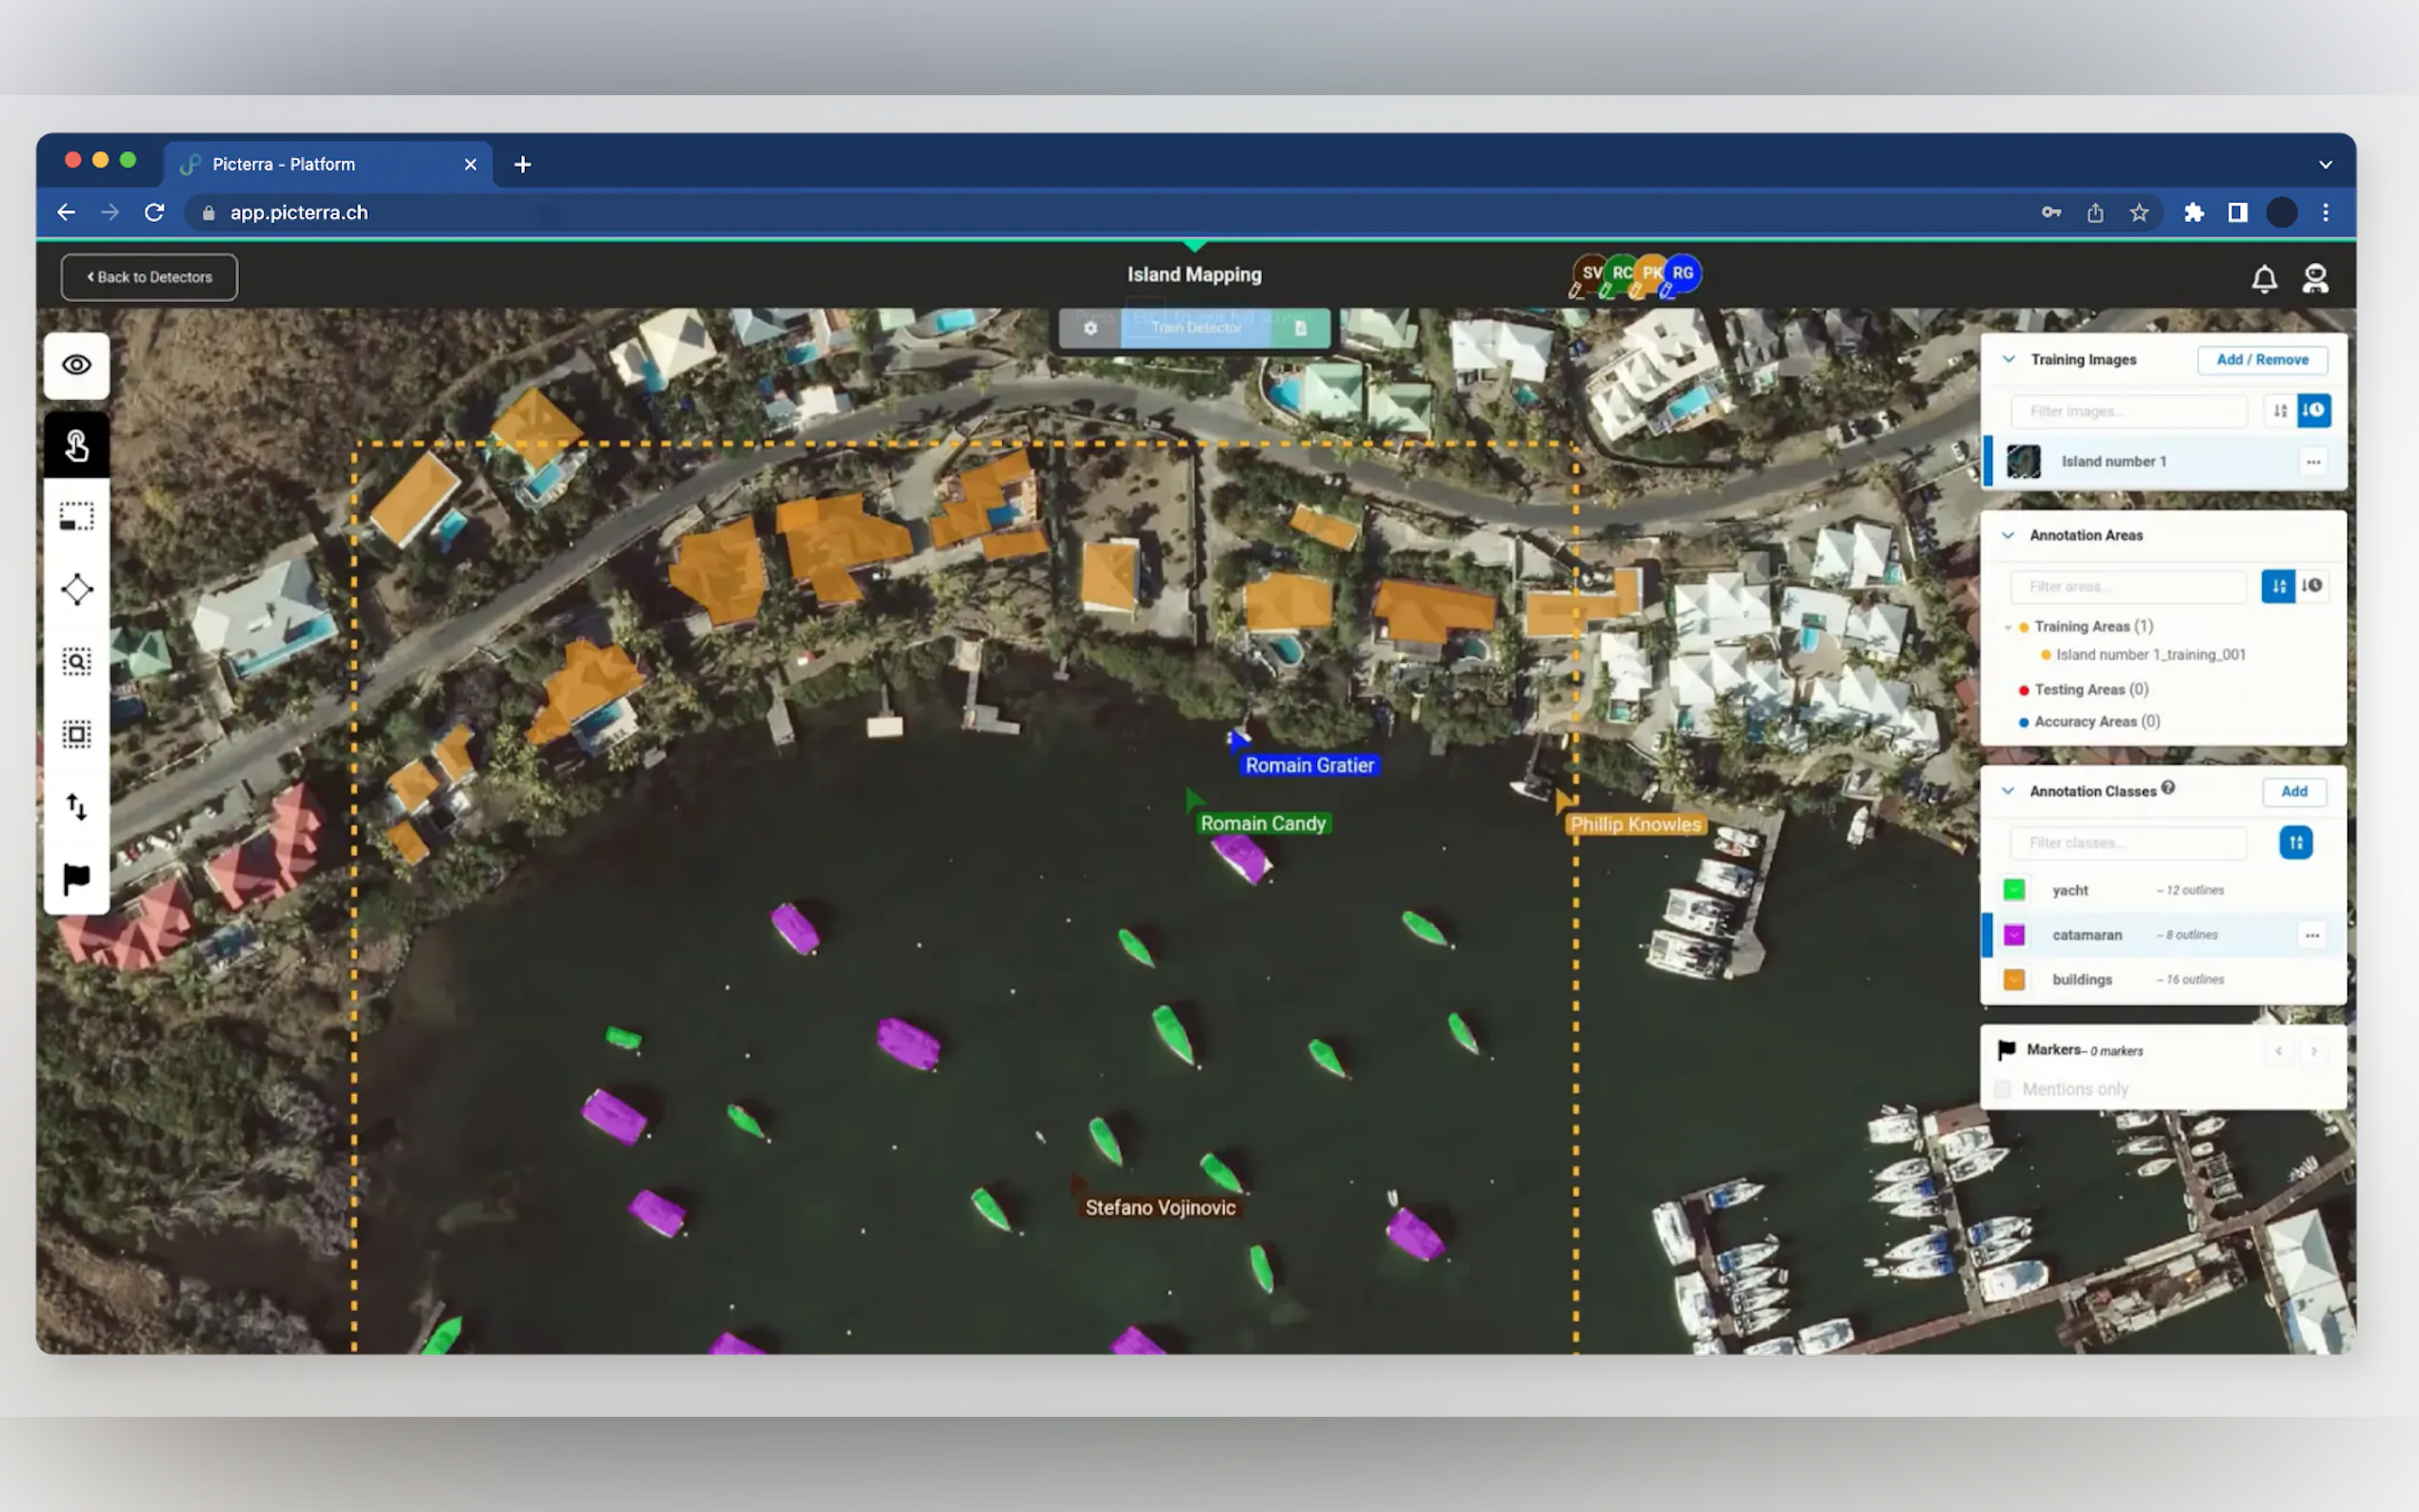The height and width of the screenshot is (1512, 2419).
Task: Select the rectangle area drawing tool
Action: [x=76, y=517]
